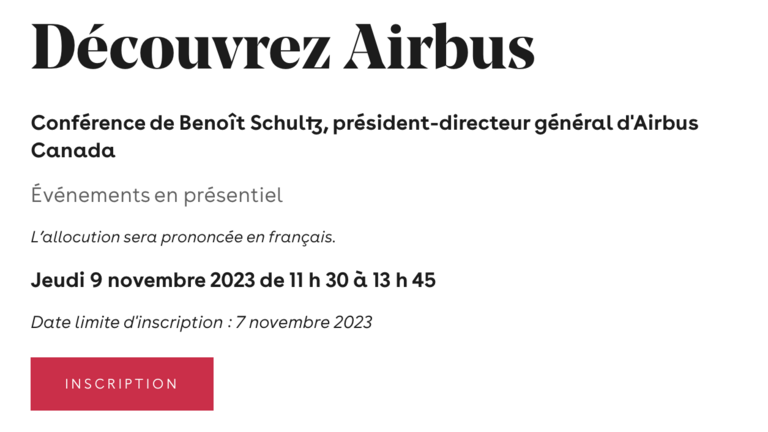This screenshot has height=432, width=768.
Task: Click the bold word "Jeudi"
Action: coord(58,280)
